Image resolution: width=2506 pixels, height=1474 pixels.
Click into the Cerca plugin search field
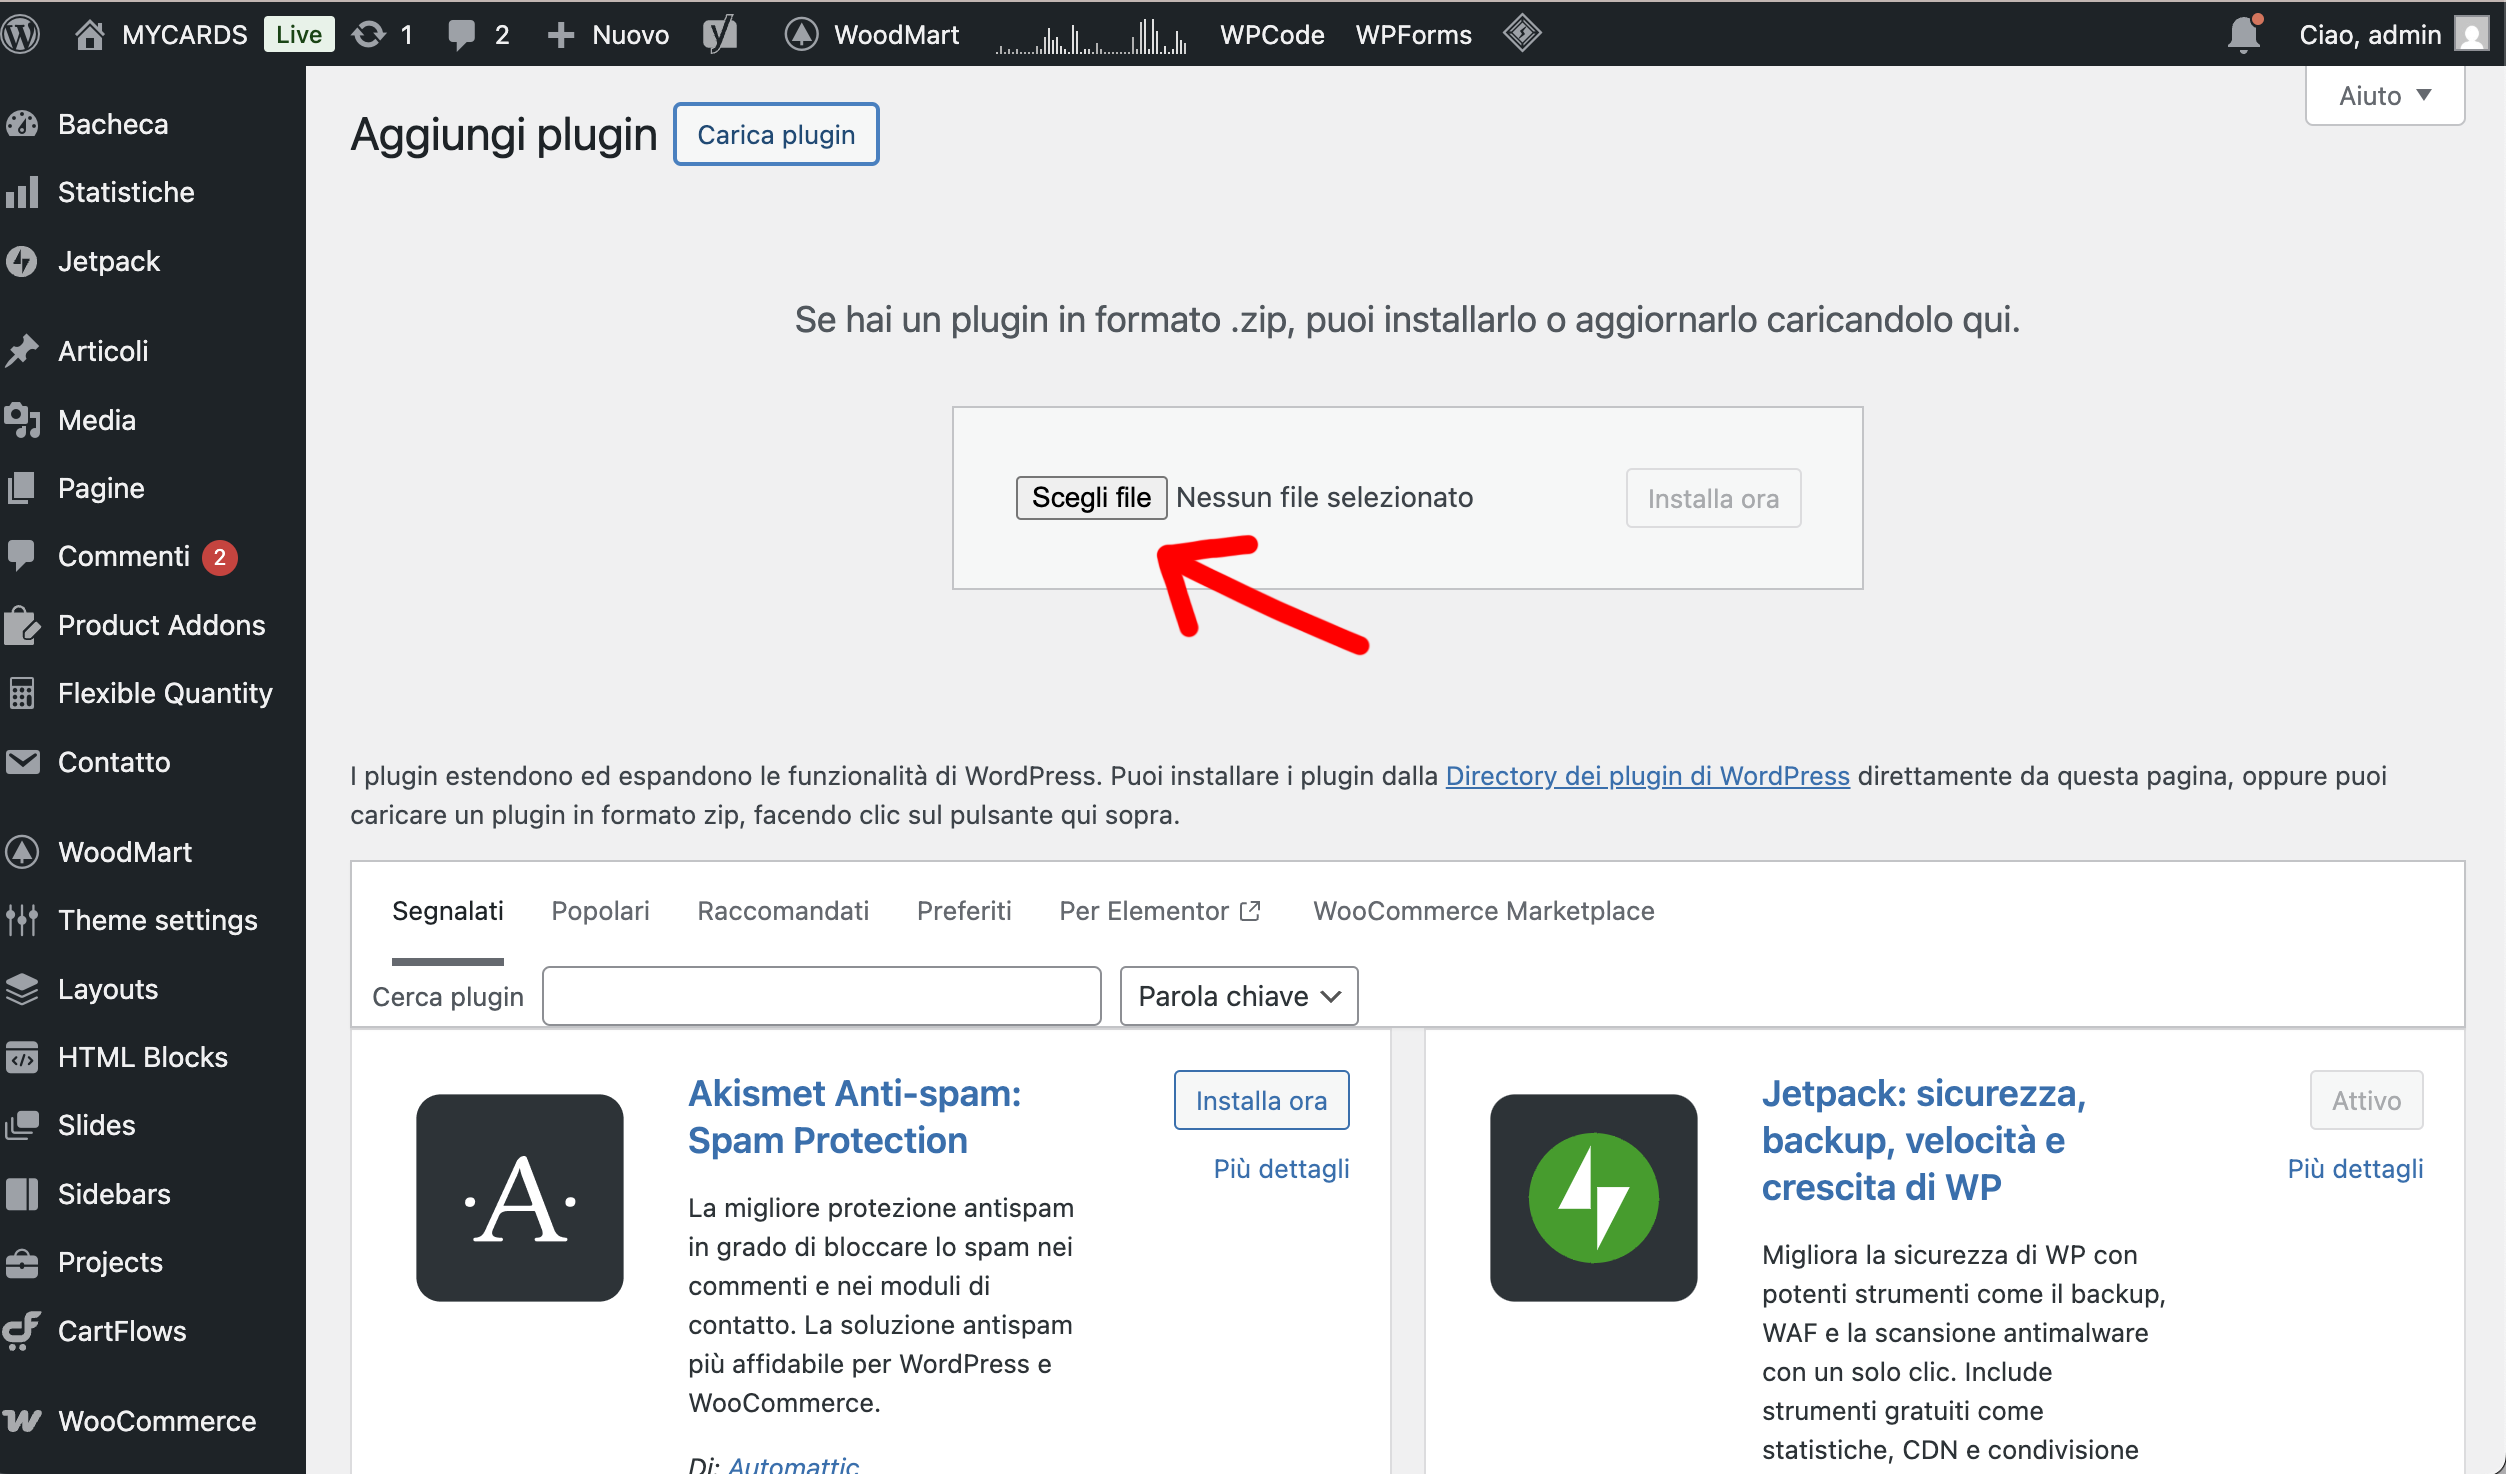tap(821, 996)
